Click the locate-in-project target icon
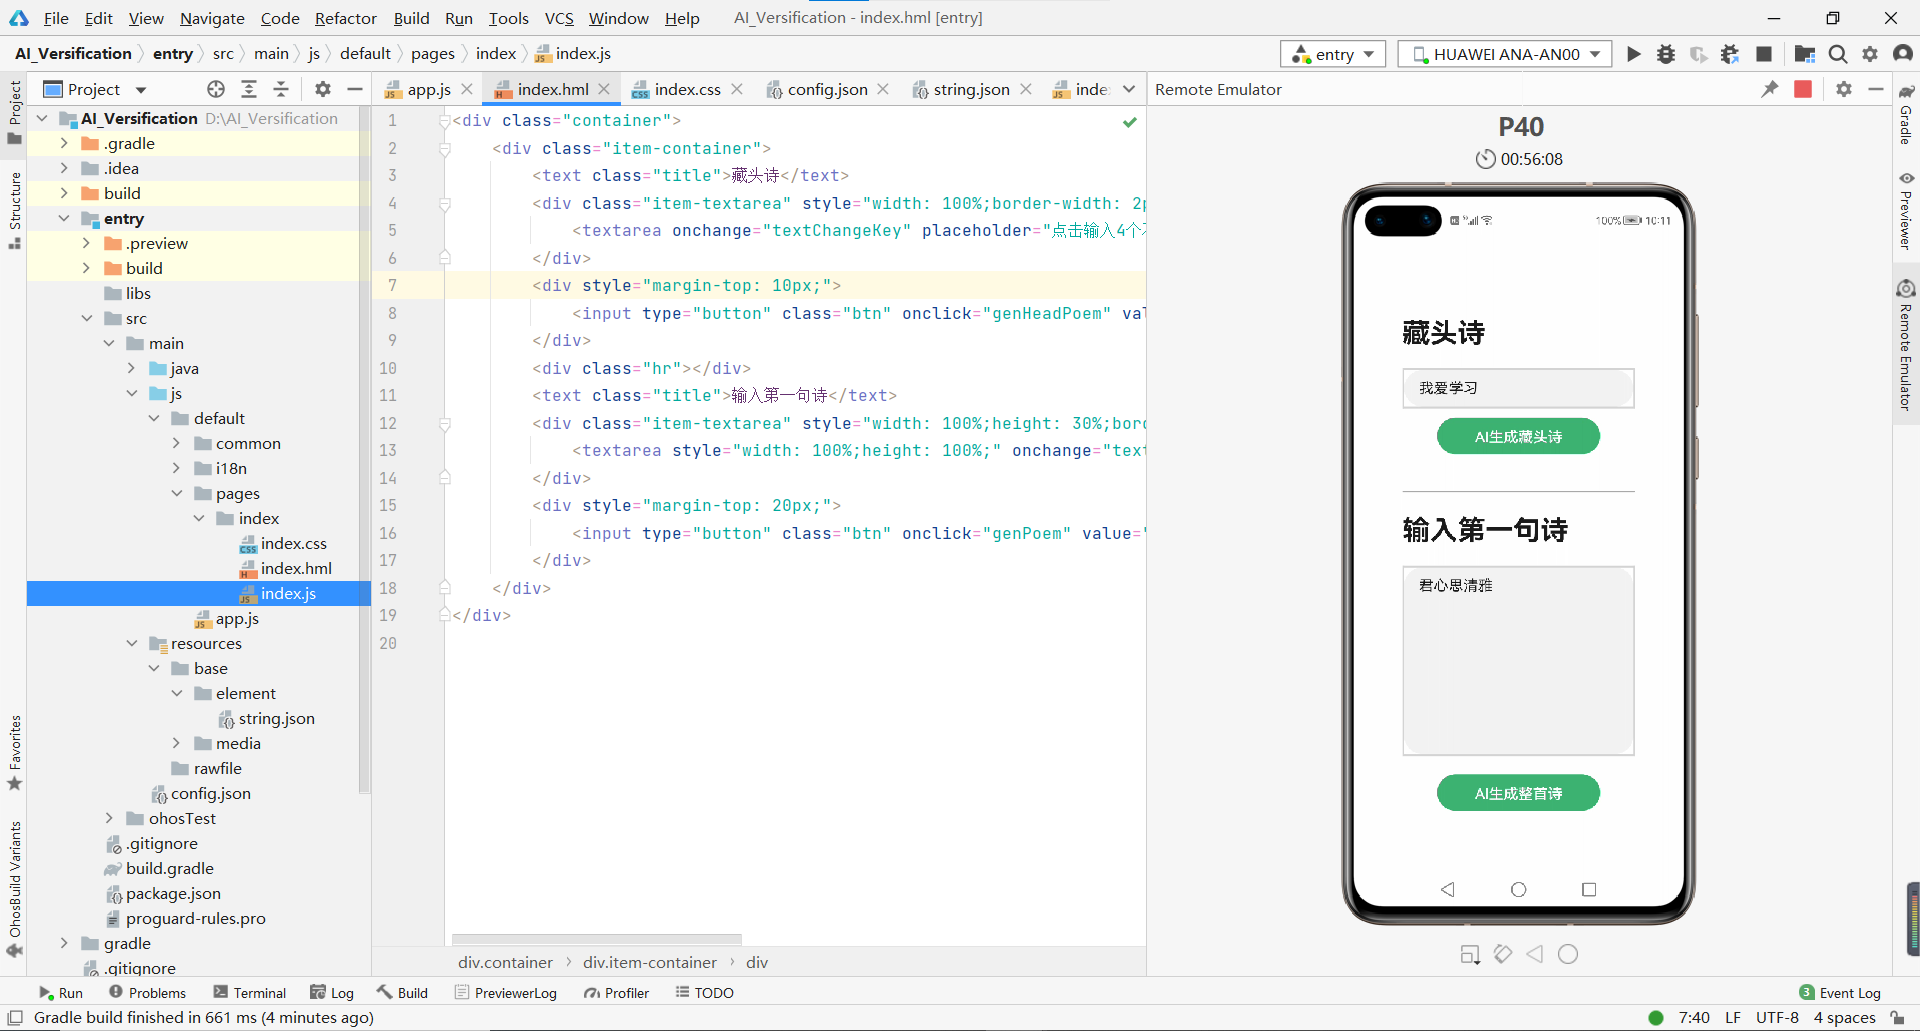This screenshot has width=1920, height=1031. (216, 89)
